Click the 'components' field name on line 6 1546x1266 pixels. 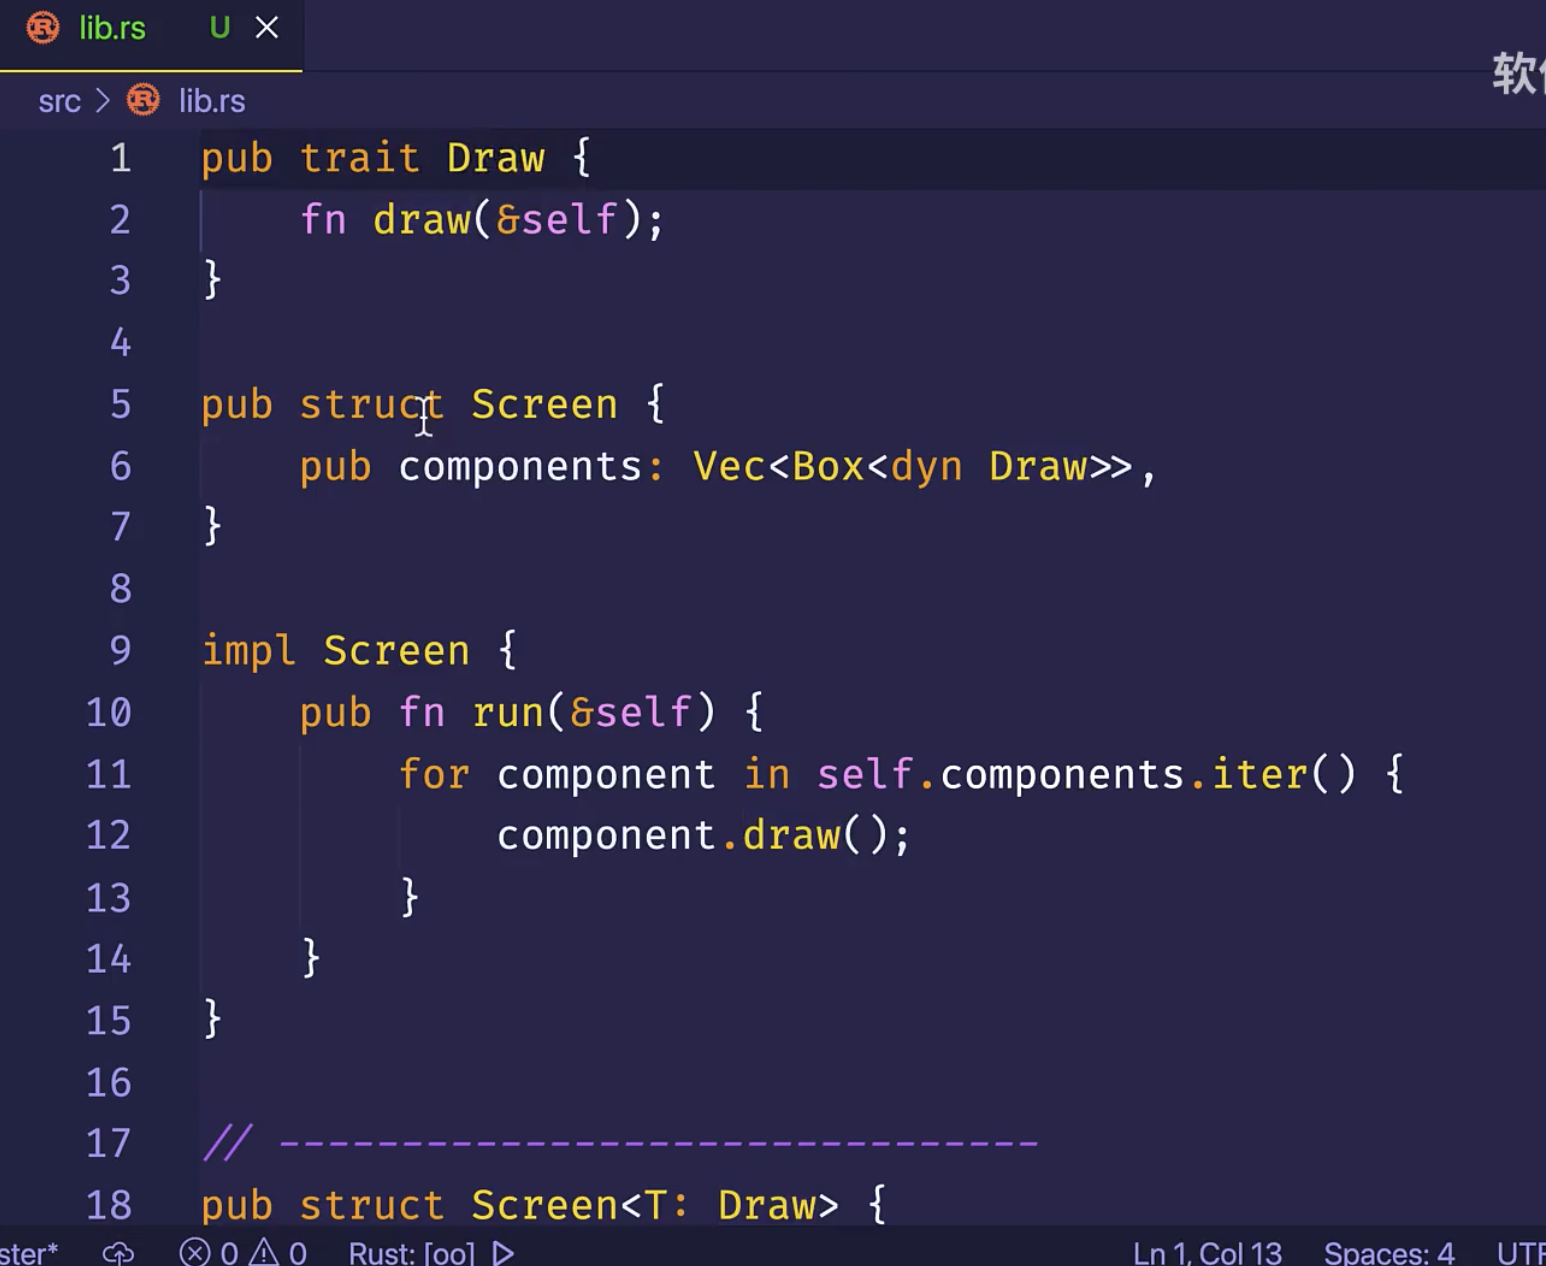click(x=519, y=467)
